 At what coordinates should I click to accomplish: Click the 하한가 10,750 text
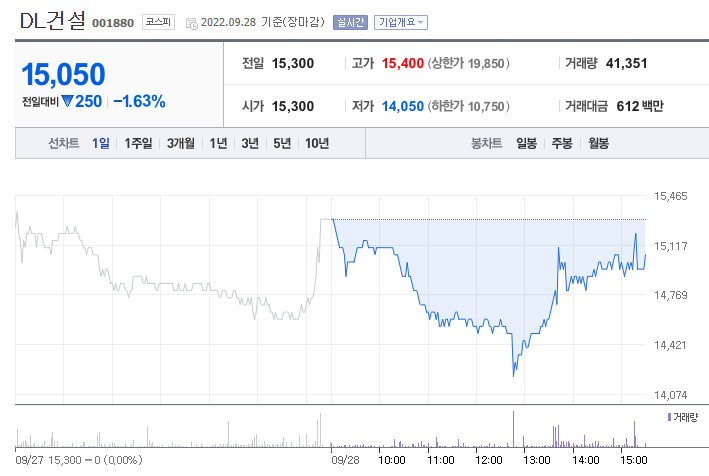pos(469,106)
